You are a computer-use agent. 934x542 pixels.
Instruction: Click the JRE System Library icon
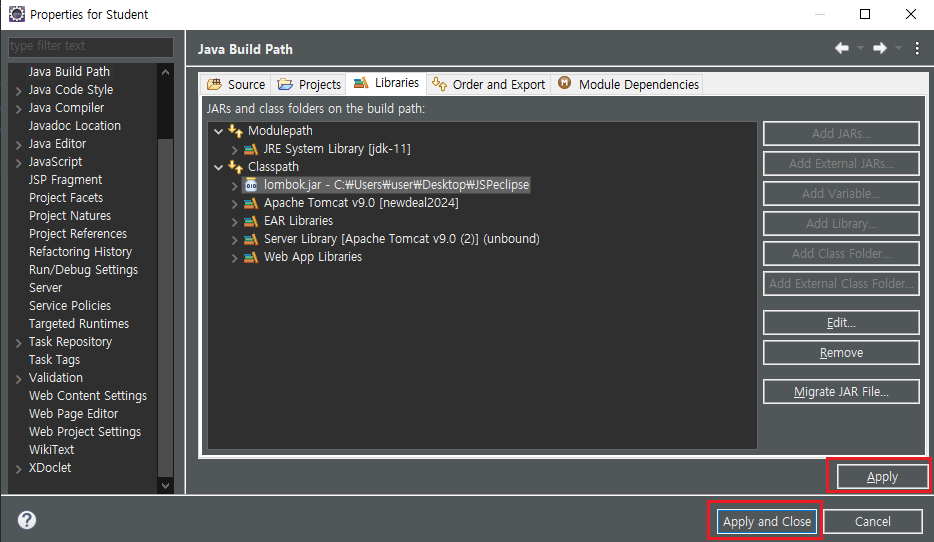point(251,149)
